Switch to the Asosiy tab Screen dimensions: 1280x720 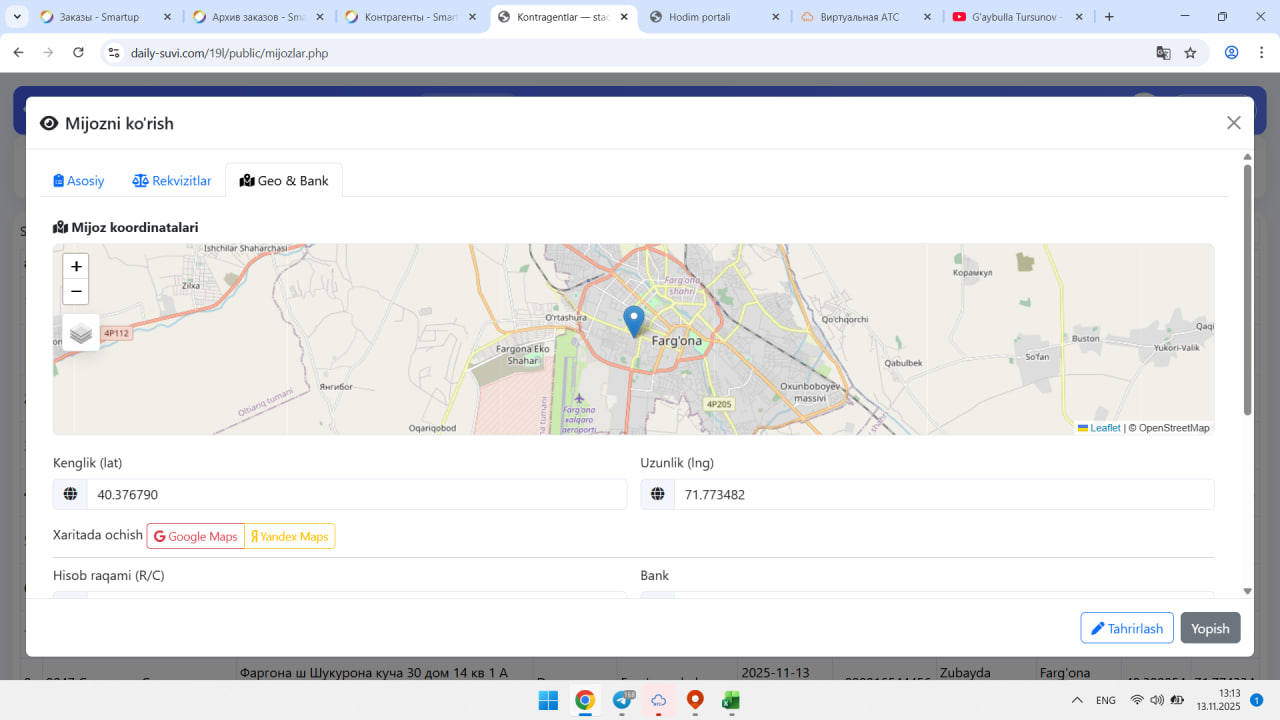point(79,181)
